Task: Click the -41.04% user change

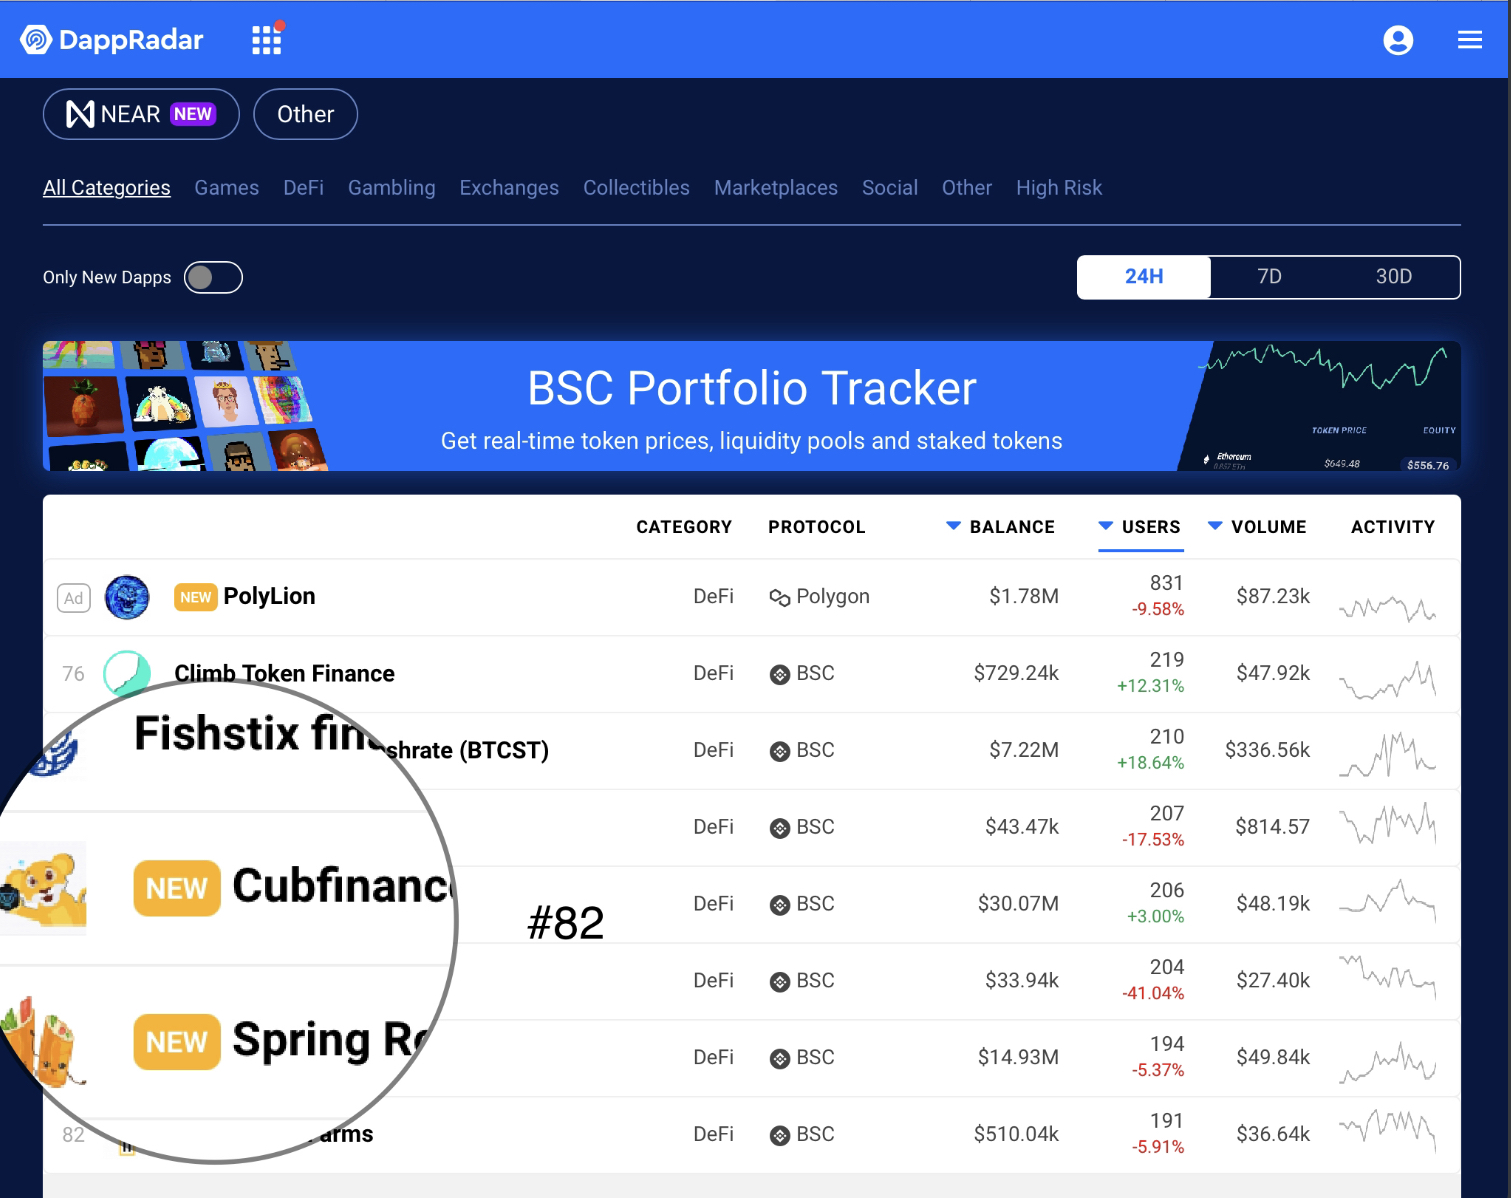Action: 1153,993
